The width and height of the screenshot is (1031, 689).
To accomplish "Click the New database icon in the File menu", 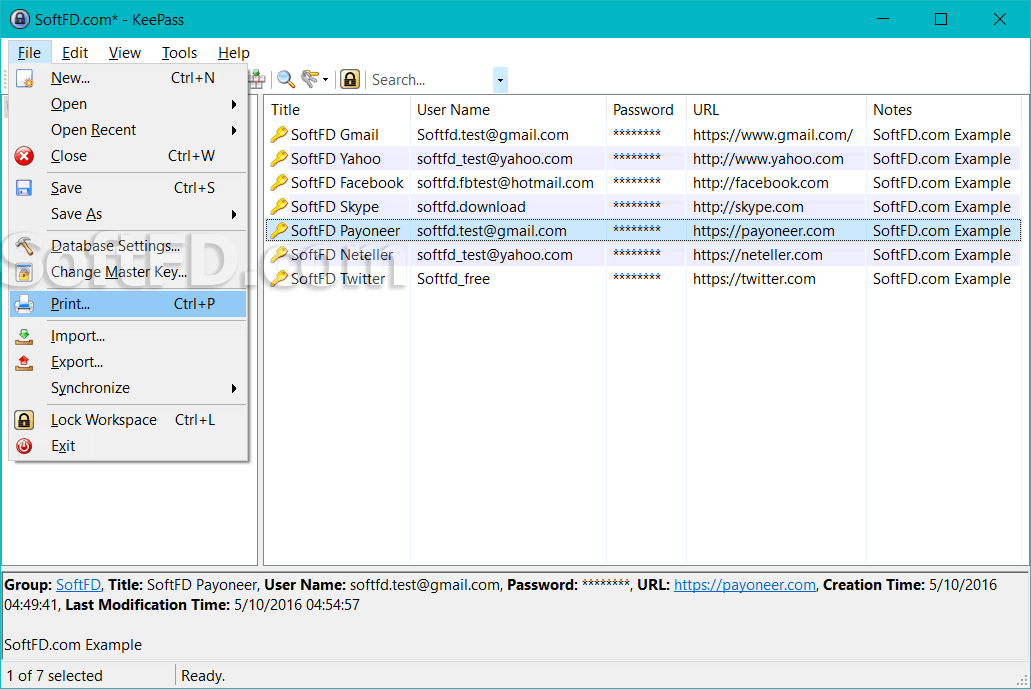I will [x=24, y=78].
